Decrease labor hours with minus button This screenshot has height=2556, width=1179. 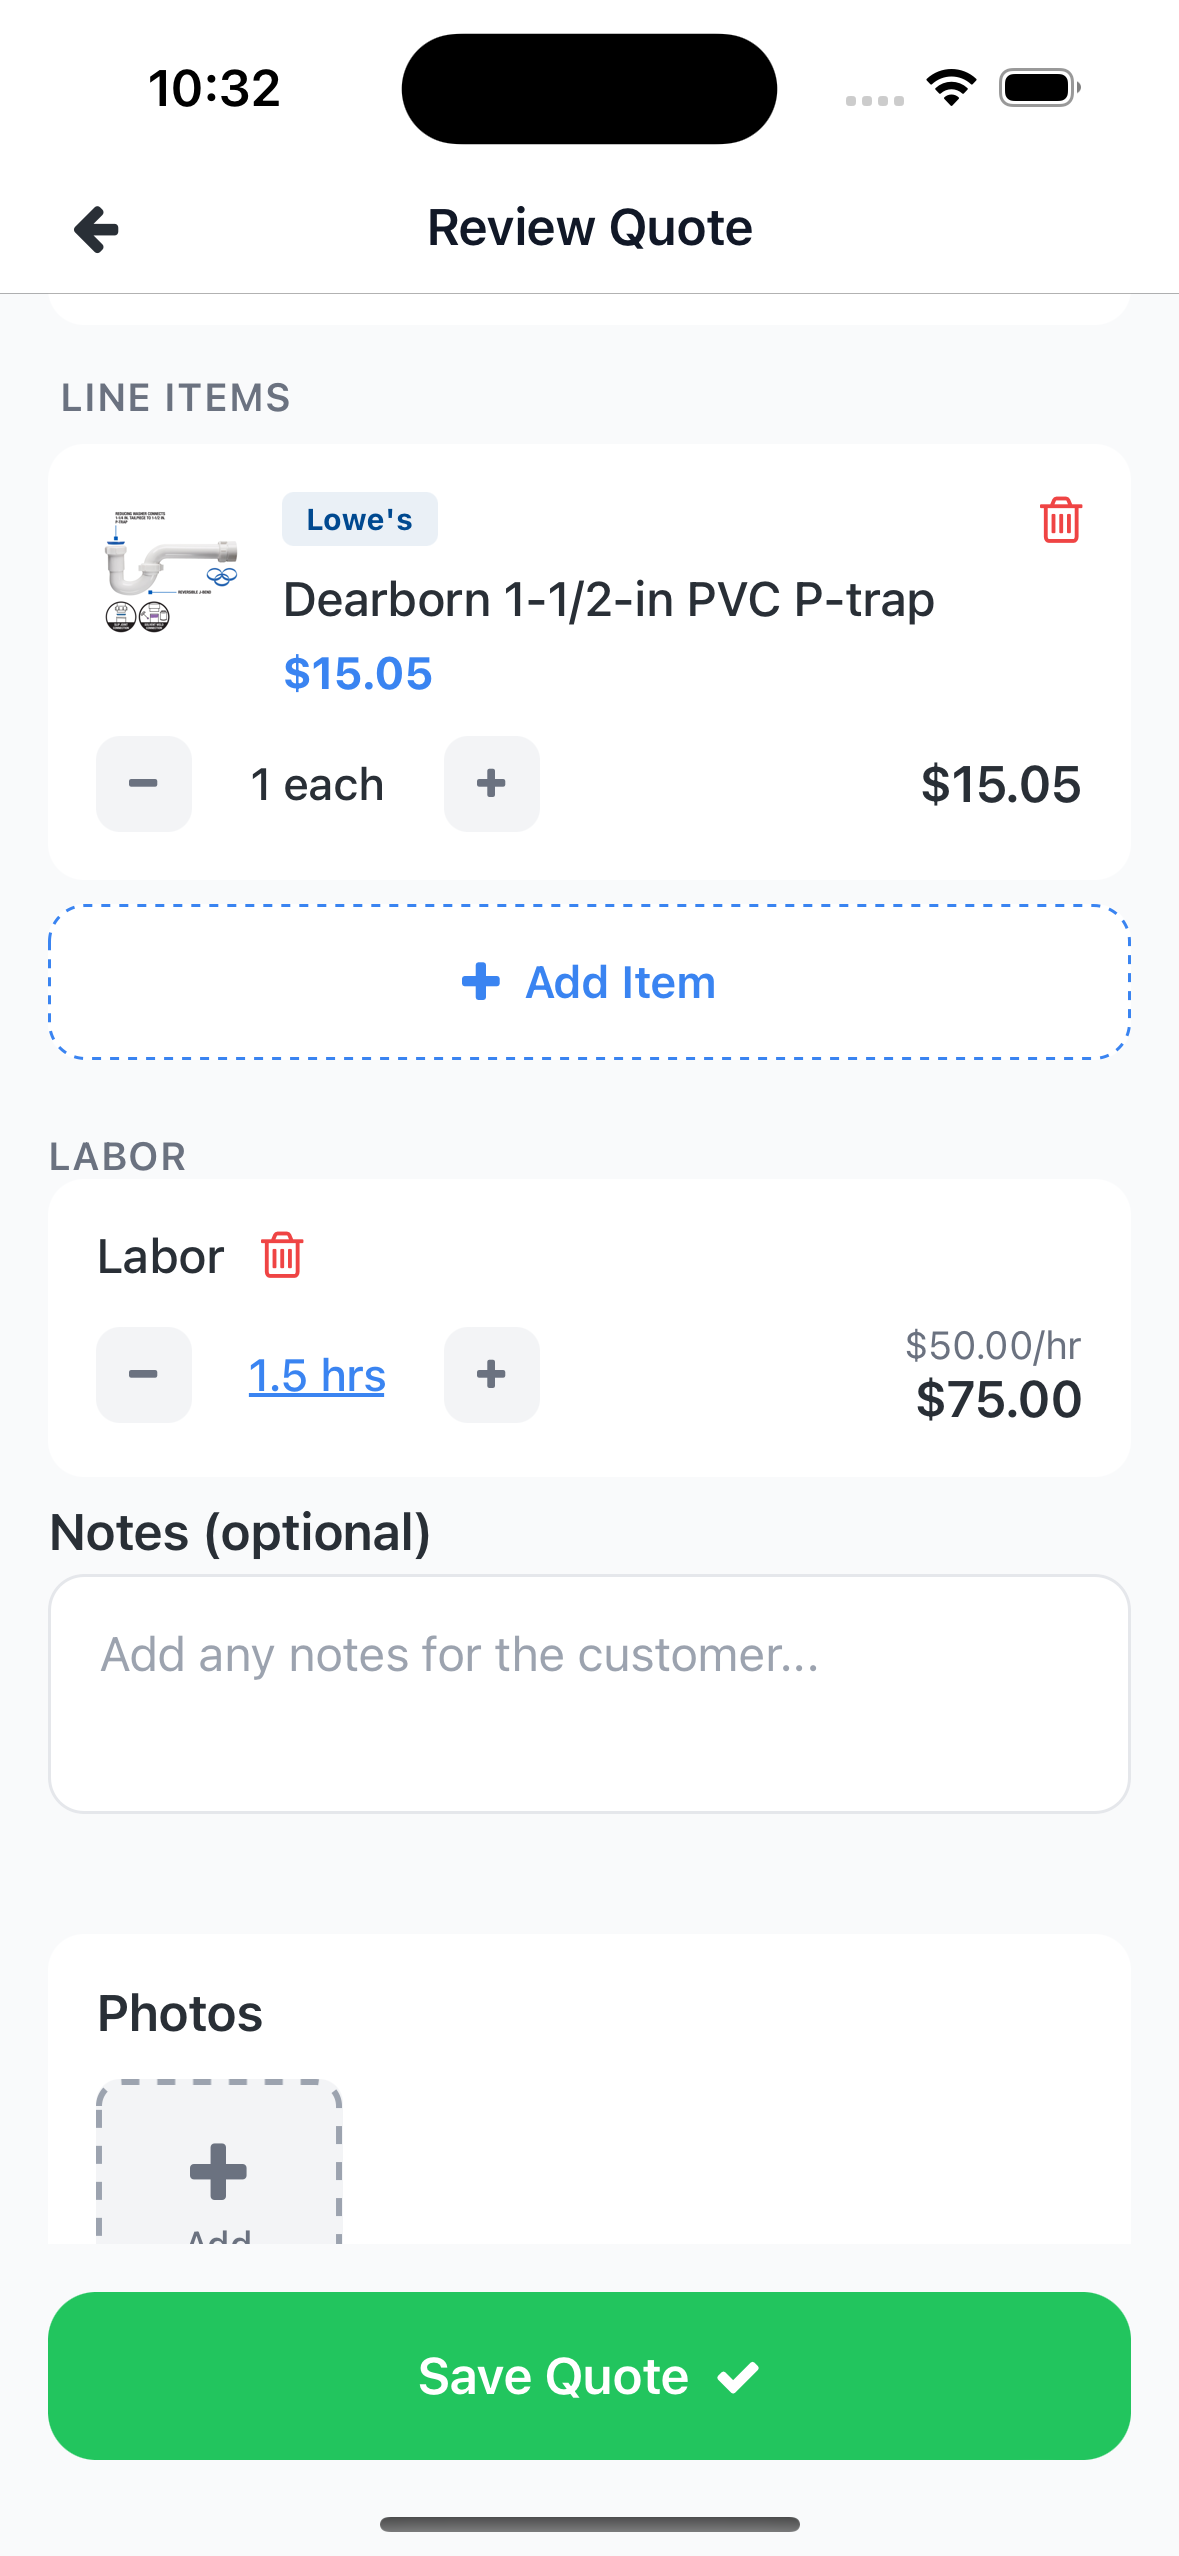click(144, 1375)
